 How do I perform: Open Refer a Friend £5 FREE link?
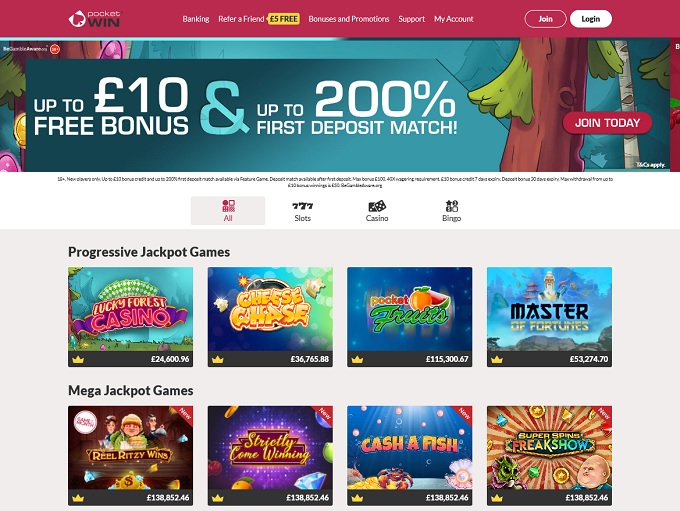[259, 19]
